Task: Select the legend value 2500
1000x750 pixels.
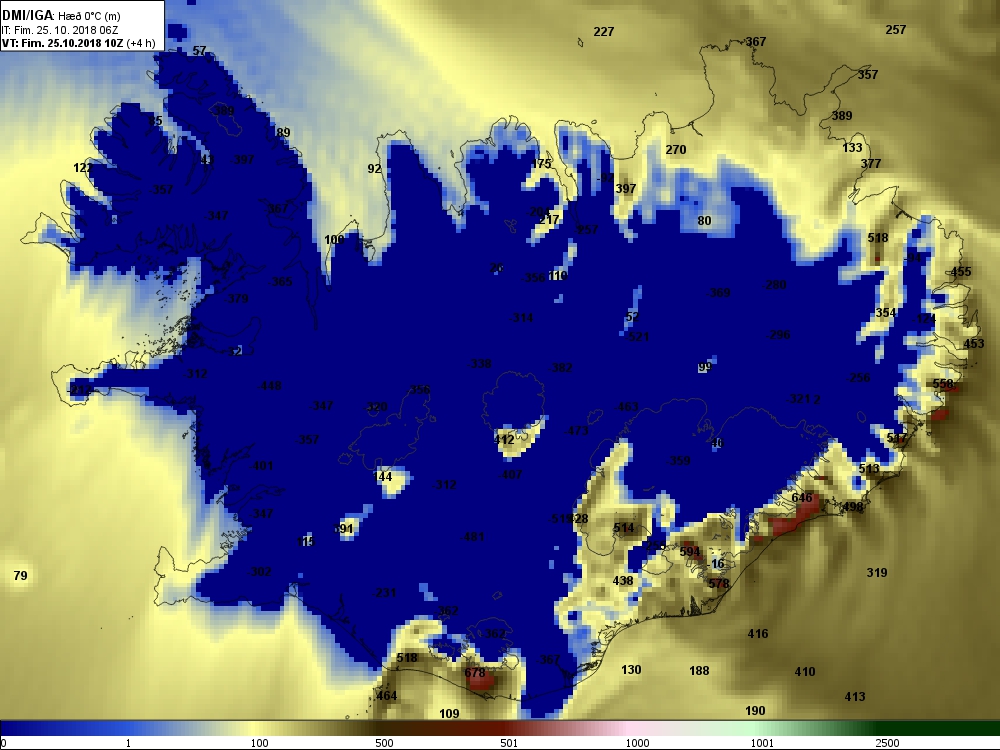Action: coord(887,743)
